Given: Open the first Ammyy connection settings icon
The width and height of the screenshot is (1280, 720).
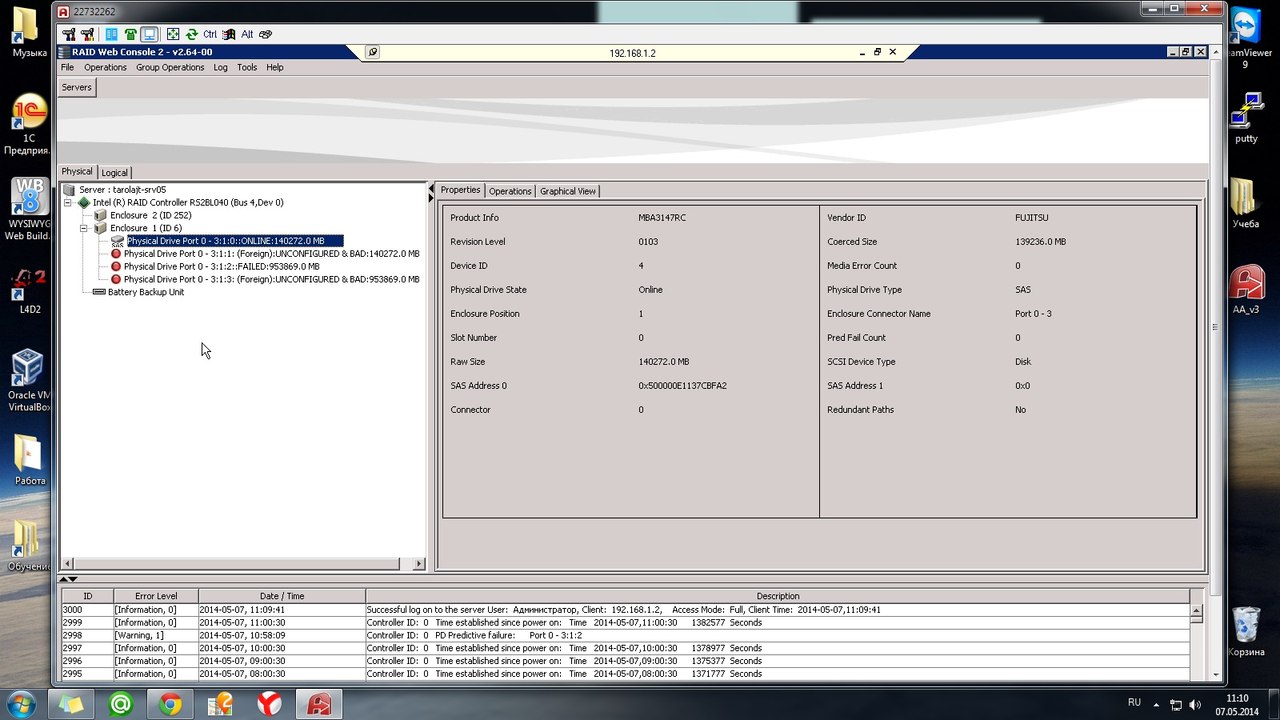Looking at the screenshot, I should tap(69, 34).
